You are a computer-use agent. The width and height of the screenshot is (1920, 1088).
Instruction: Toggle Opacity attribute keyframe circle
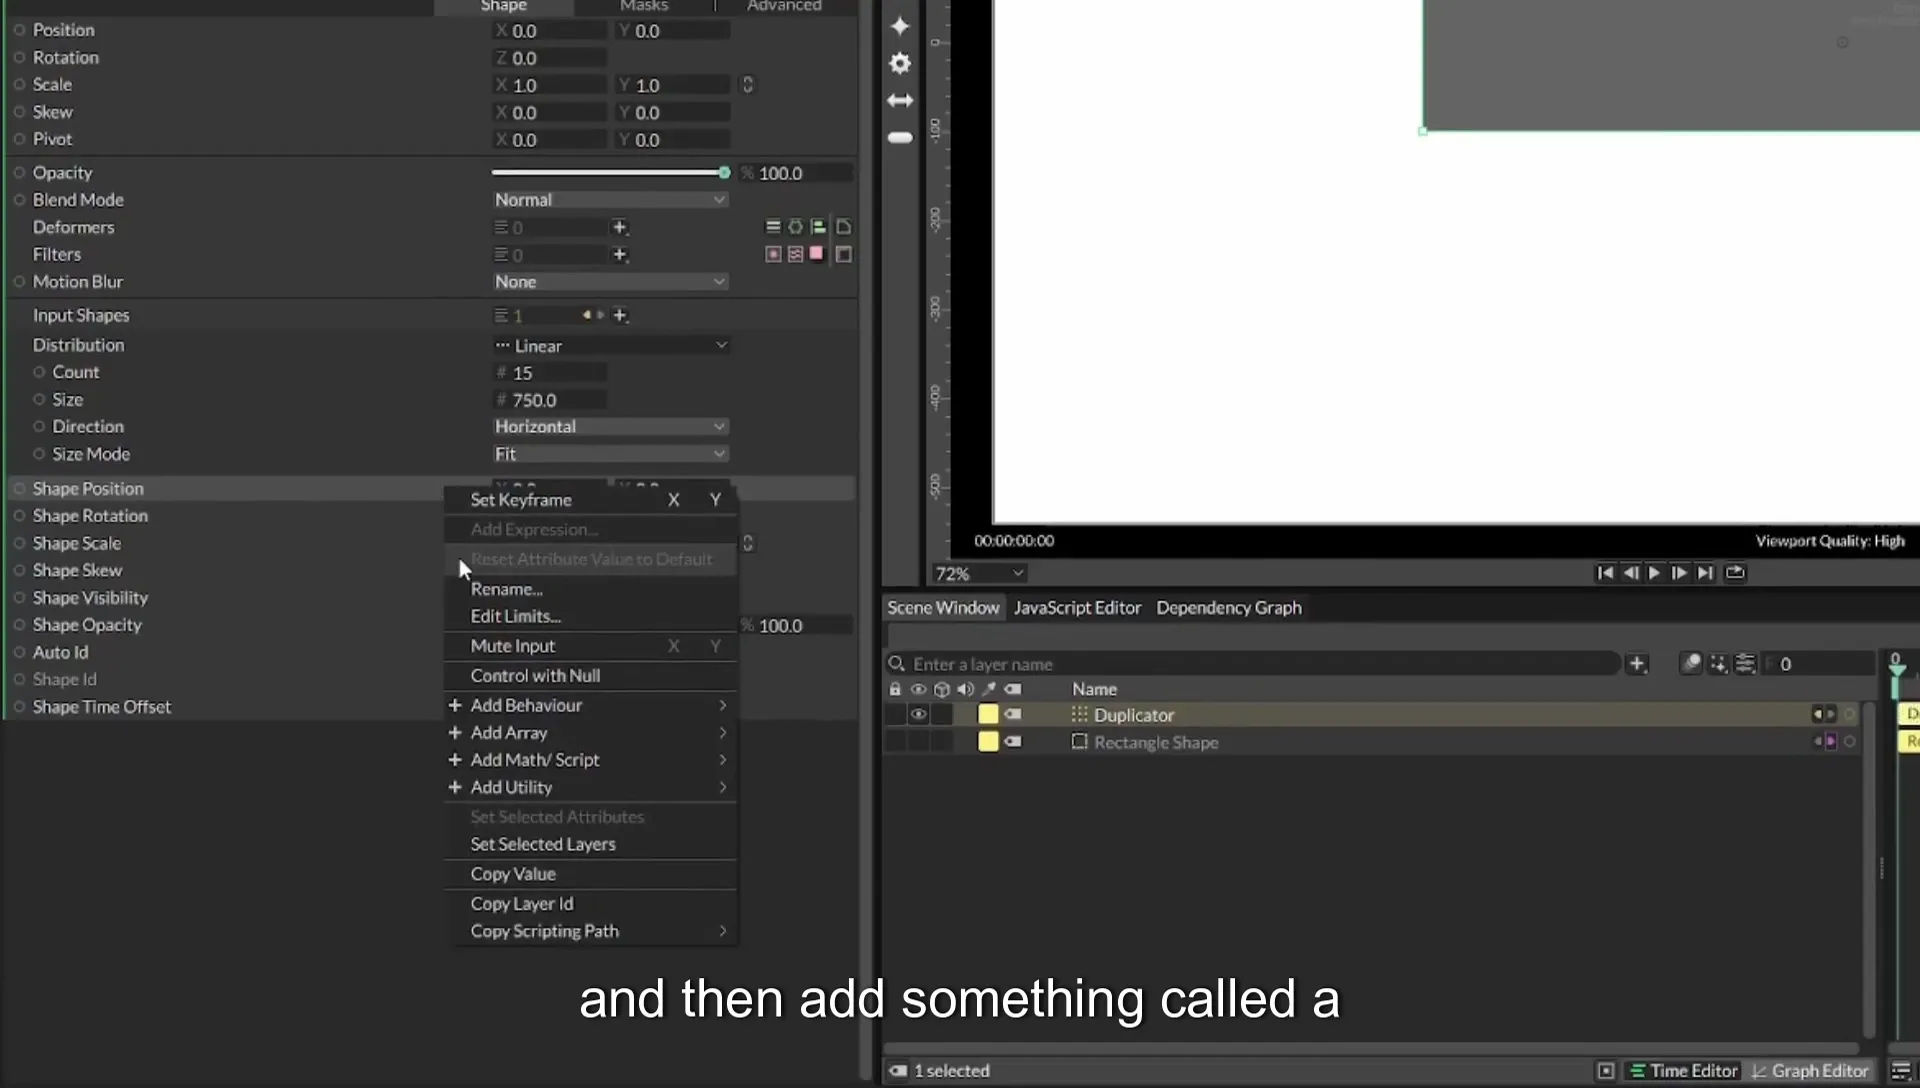pyautogui.click(x=19, y=173)
